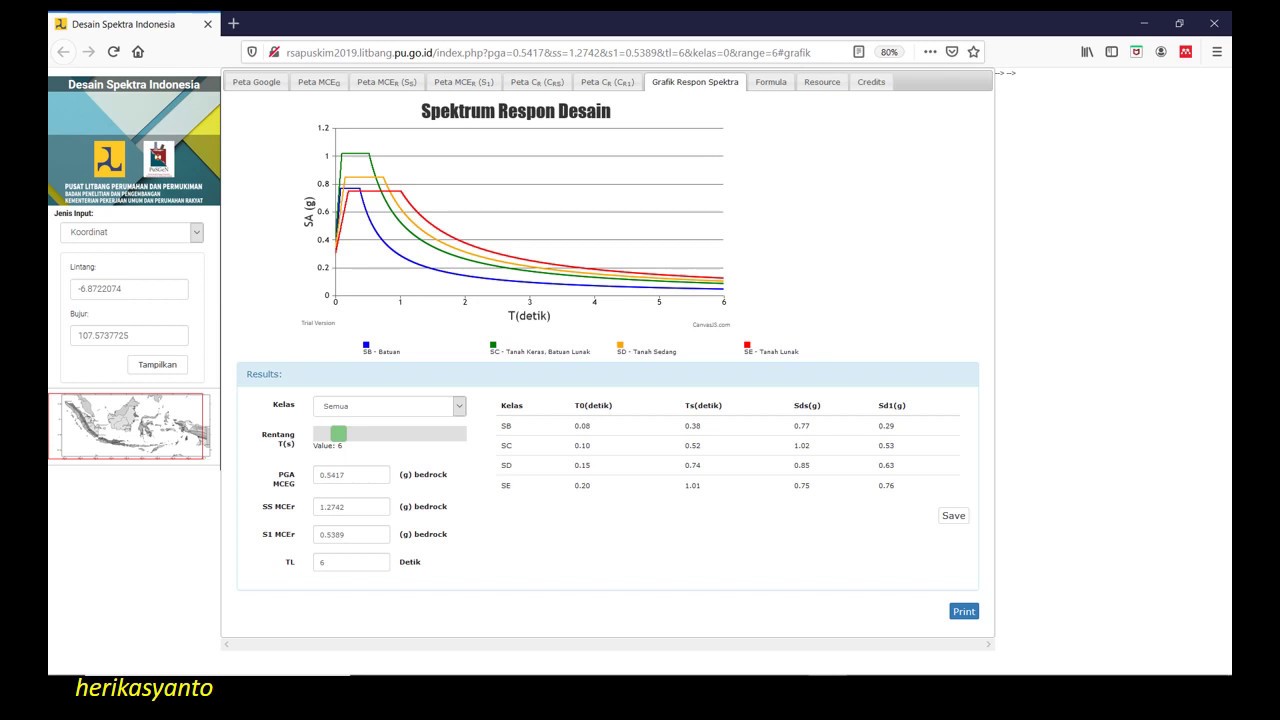This screenshot has width=1280, height=720.
Task: Switch to the Peta Google tab
Action: click(256, 82)
